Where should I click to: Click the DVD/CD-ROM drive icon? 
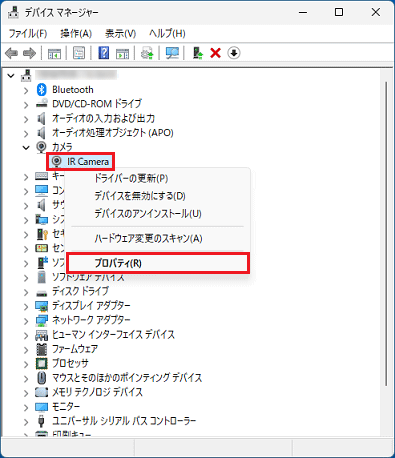click(41, 104)
